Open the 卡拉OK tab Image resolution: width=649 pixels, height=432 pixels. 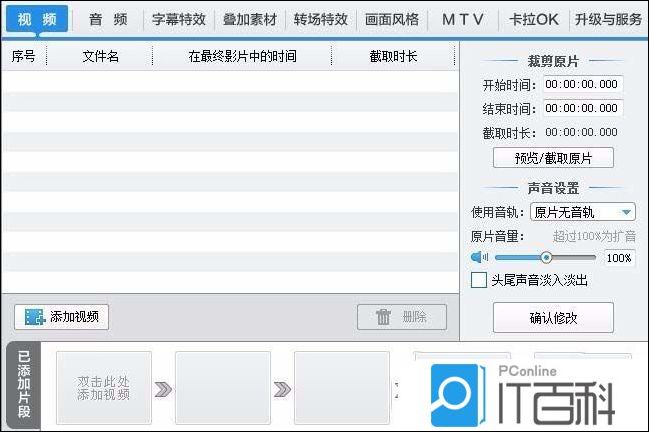tap(534, 19)
